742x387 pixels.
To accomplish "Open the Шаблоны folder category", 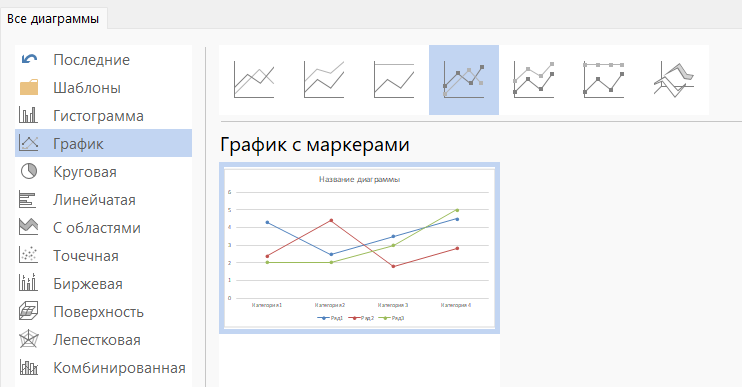I will pos(104,88).
